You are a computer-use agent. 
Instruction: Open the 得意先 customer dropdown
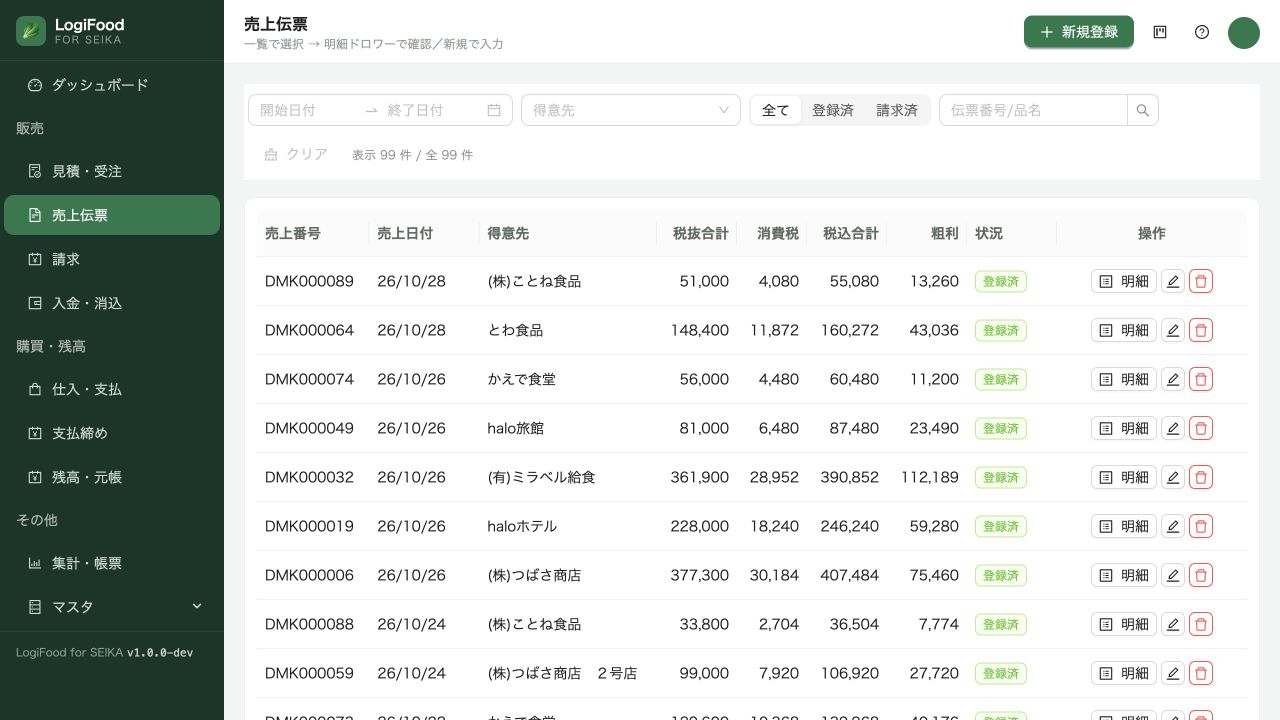631,110
